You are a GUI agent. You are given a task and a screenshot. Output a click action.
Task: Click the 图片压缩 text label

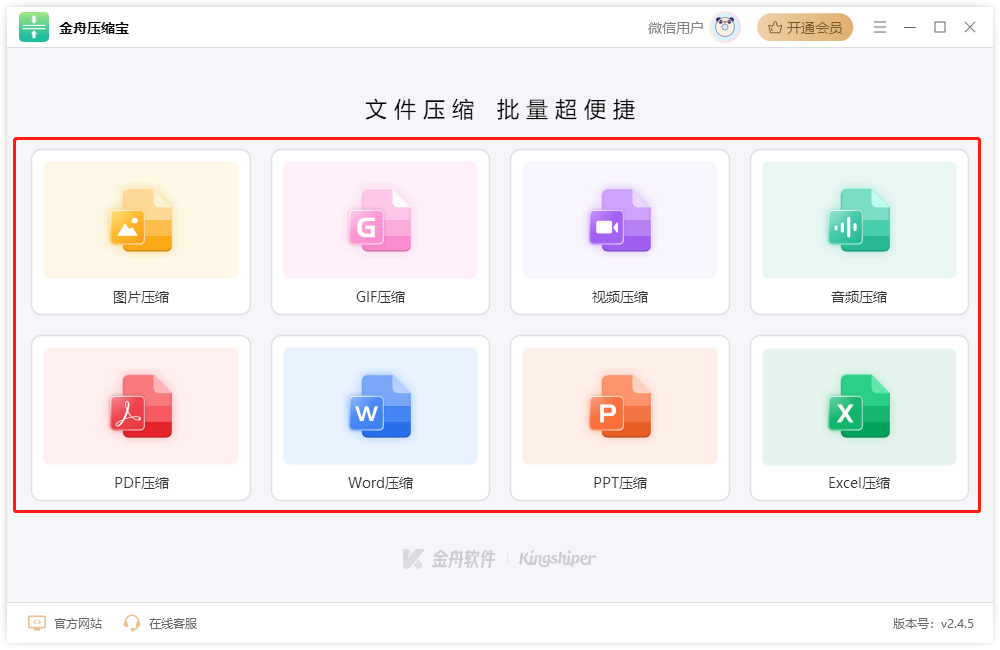point(141,297)
